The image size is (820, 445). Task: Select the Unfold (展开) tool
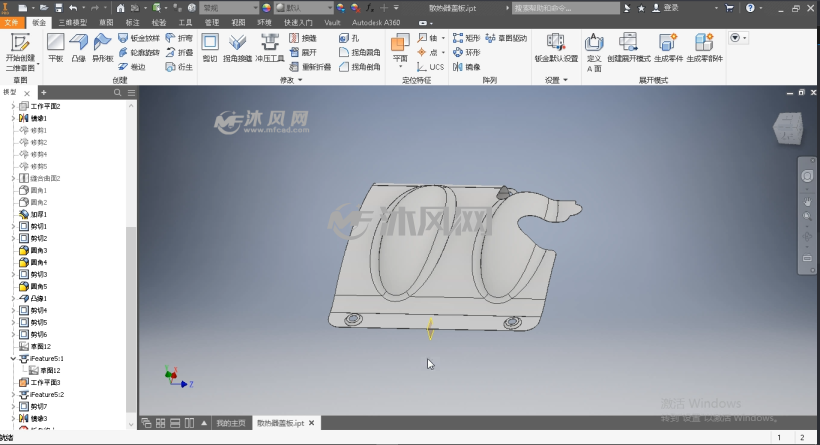[x=303, y=52]
